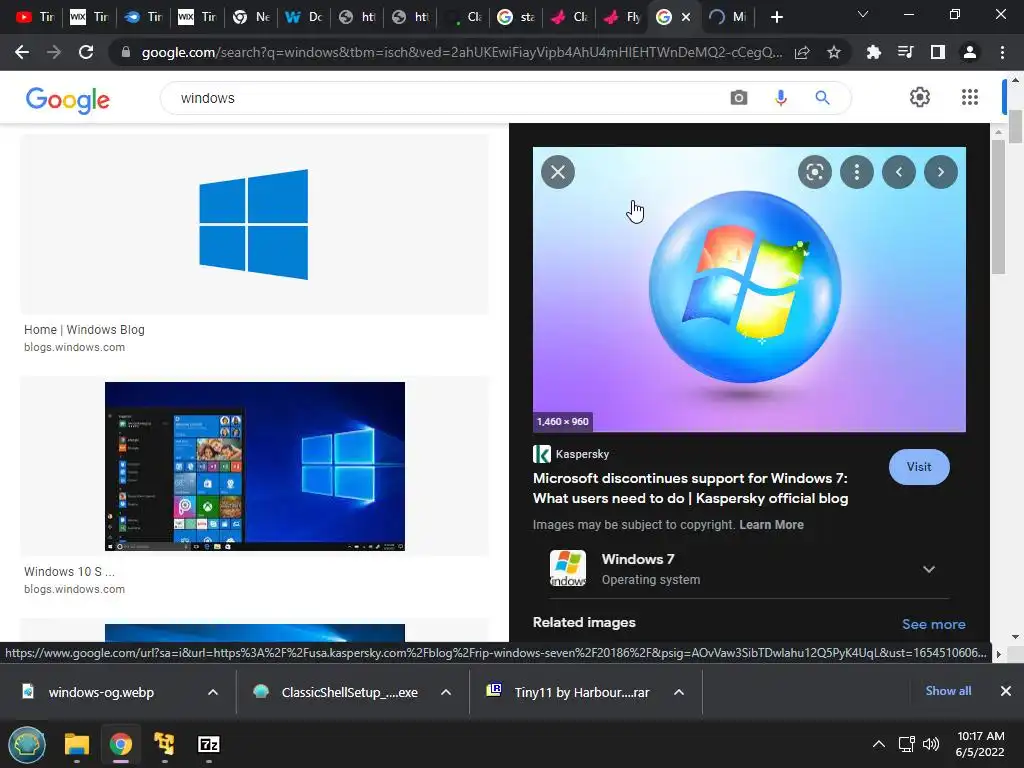Open Home | Windows Blog result title
Image resolution: width=1024 pixels, height=768 pixels.
pos(84,330)
